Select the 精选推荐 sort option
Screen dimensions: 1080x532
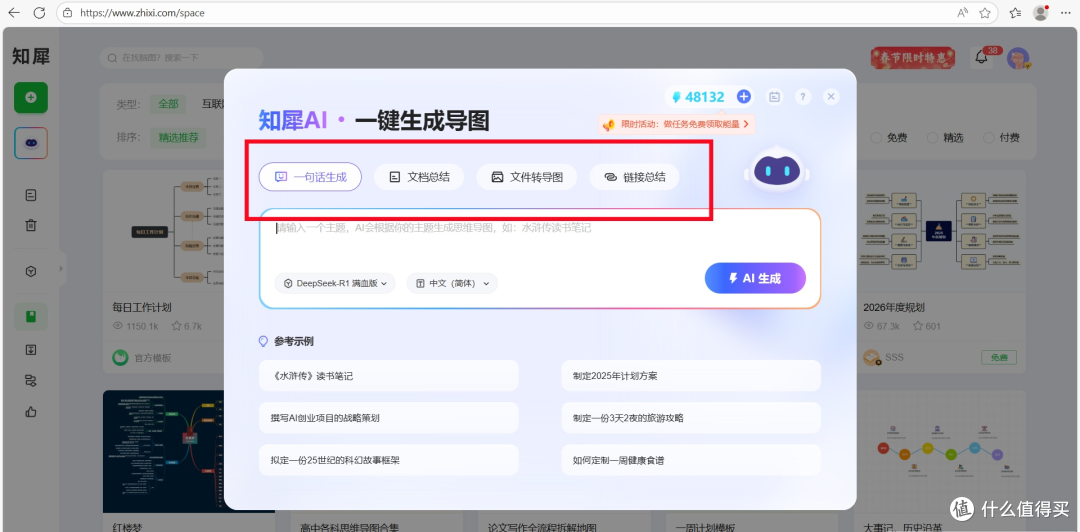click(x=178, y=137)
